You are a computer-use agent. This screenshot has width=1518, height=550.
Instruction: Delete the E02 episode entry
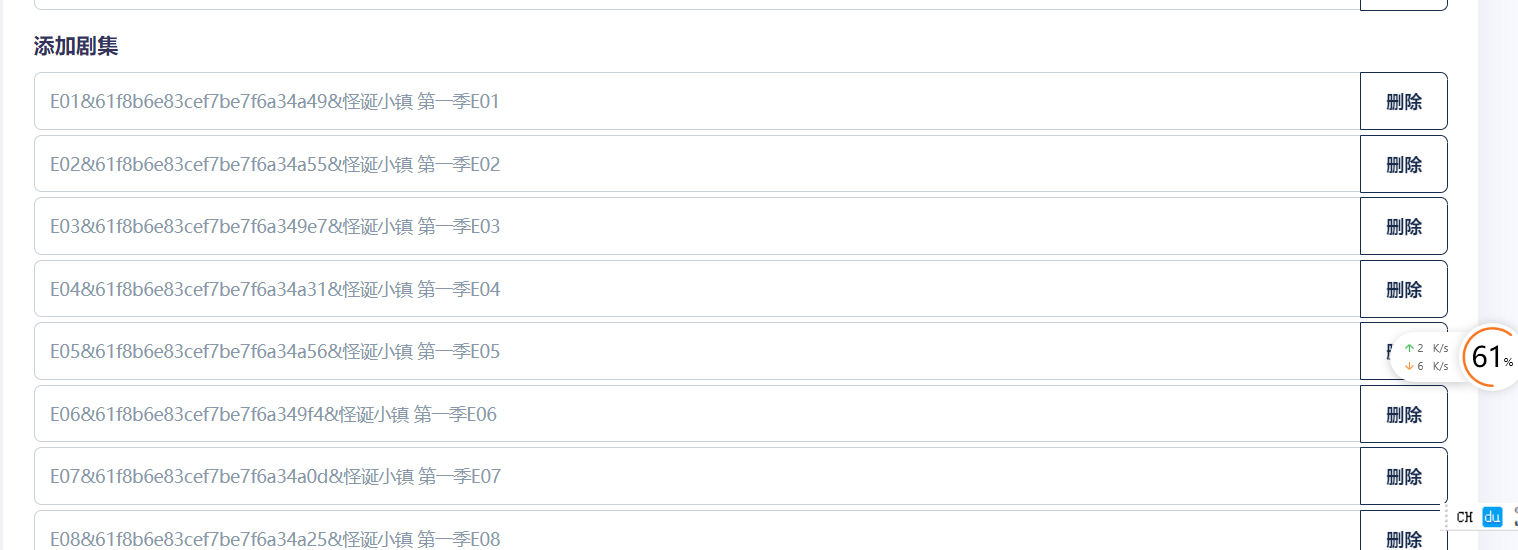(x=1403, y=164)
